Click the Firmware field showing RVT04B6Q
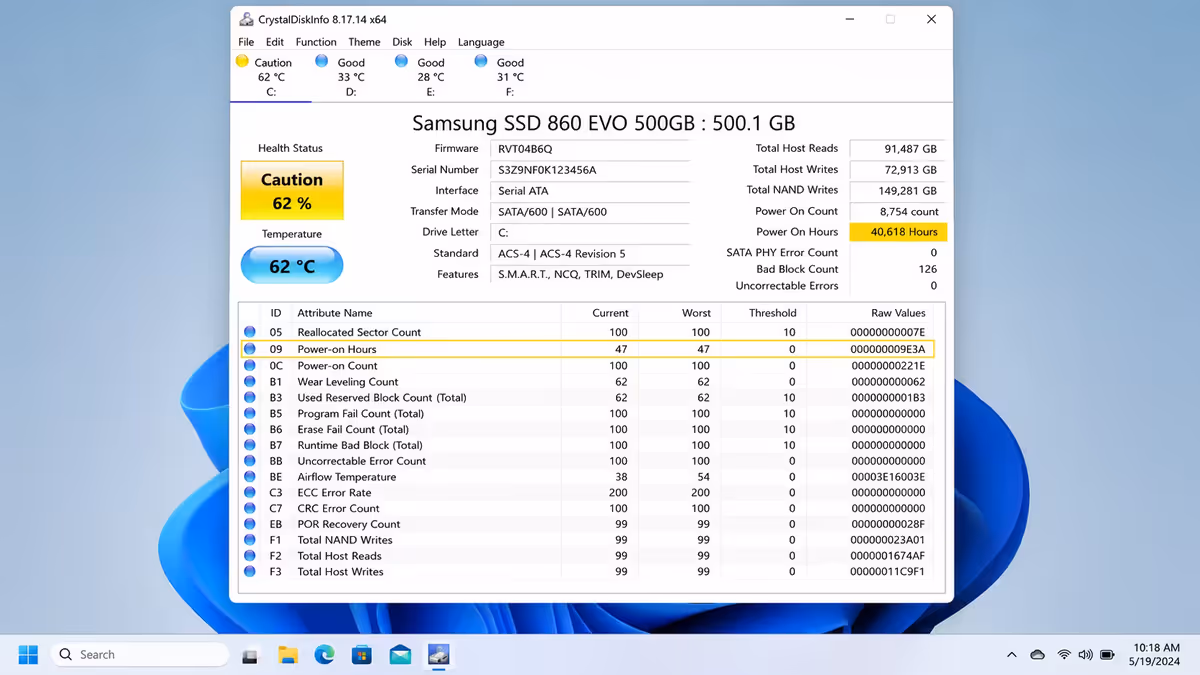1200x675 pixels. pyautogui.click(x=591, y=149)
